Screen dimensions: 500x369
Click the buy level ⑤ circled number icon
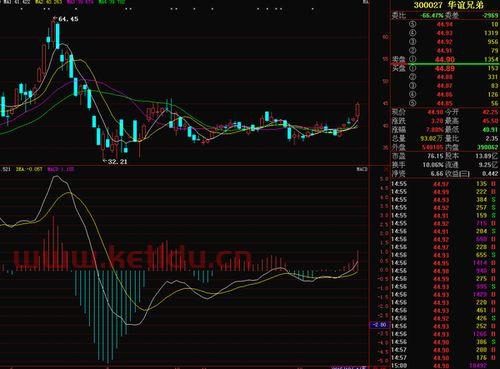(x=413, y=103)
